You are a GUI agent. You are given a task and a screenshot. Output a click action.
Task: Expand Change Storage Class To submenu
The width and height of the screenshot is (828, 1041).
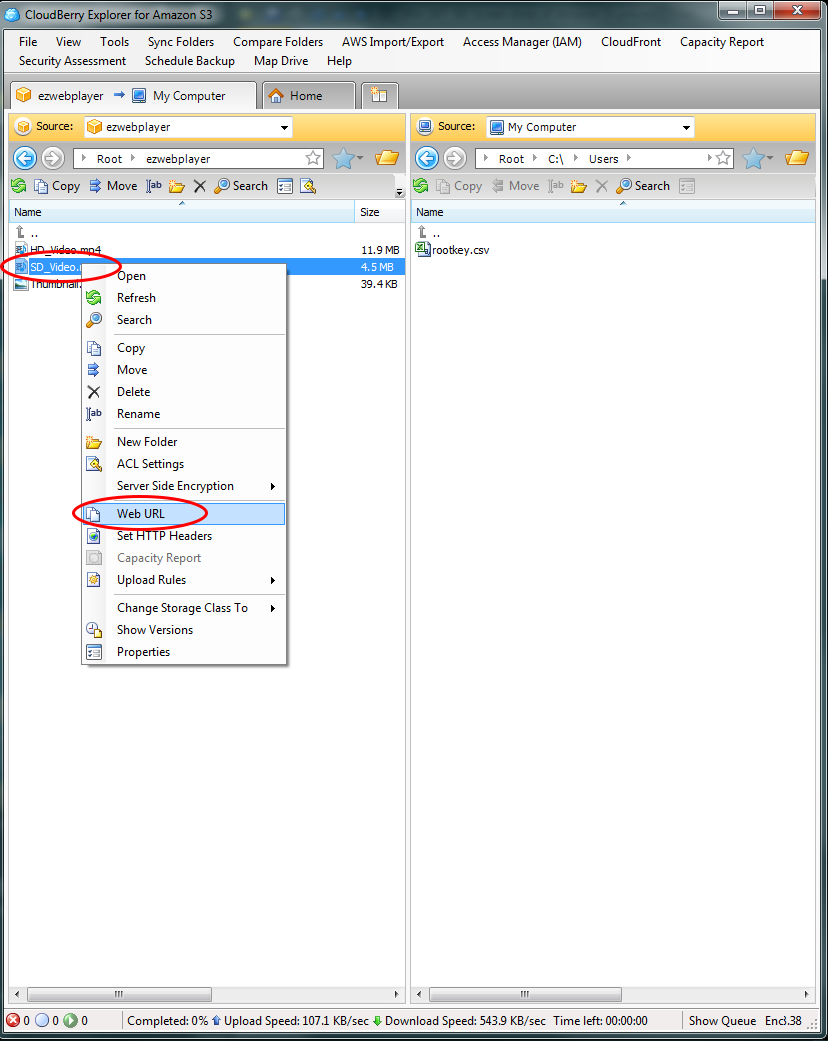184,608
